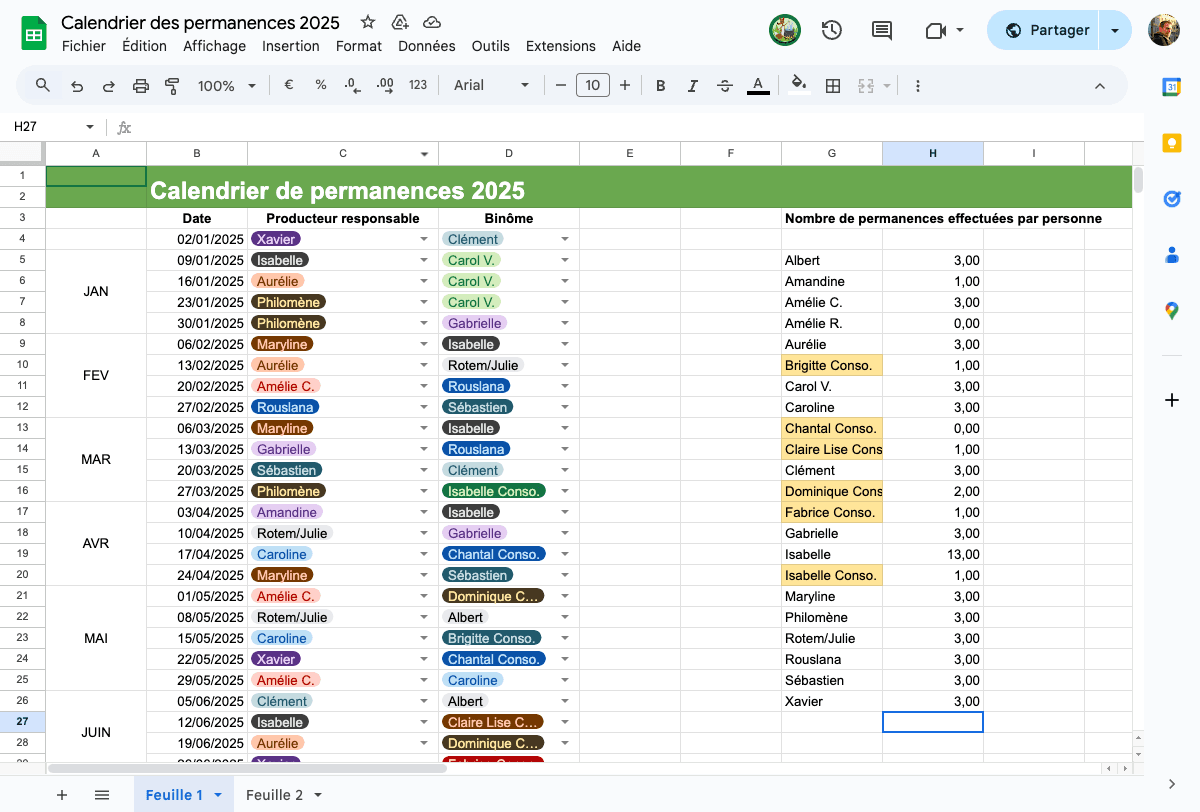Open the Fichier menu
The image size is (1200, 812).
point(84,46)
